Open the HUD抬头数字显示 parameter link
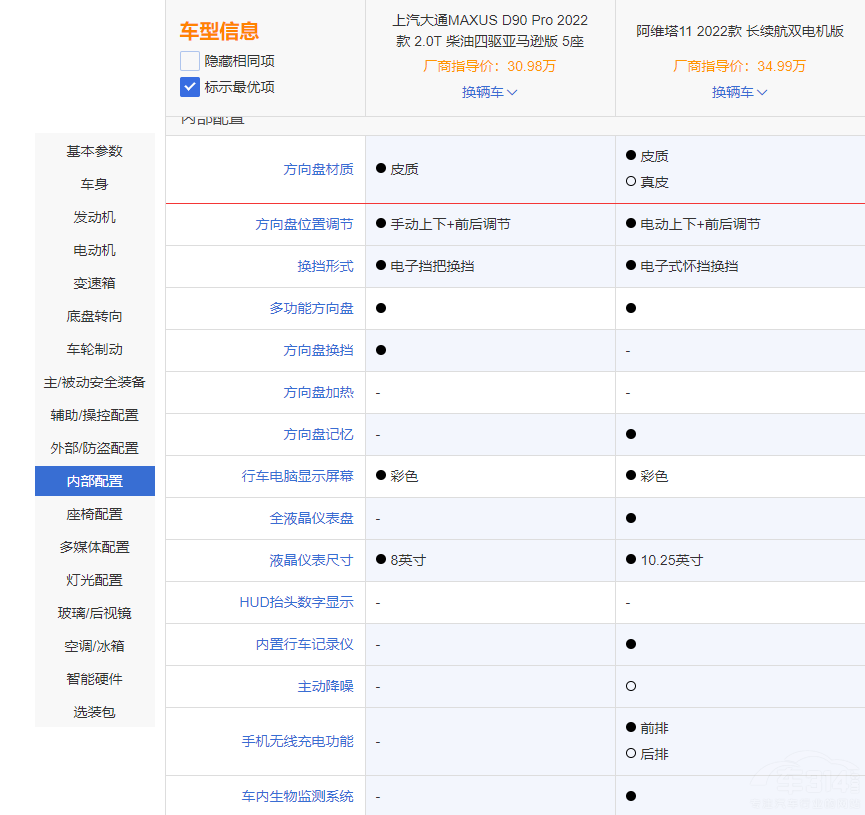Viewport: 865px width, 815px height. pos(296,602)
